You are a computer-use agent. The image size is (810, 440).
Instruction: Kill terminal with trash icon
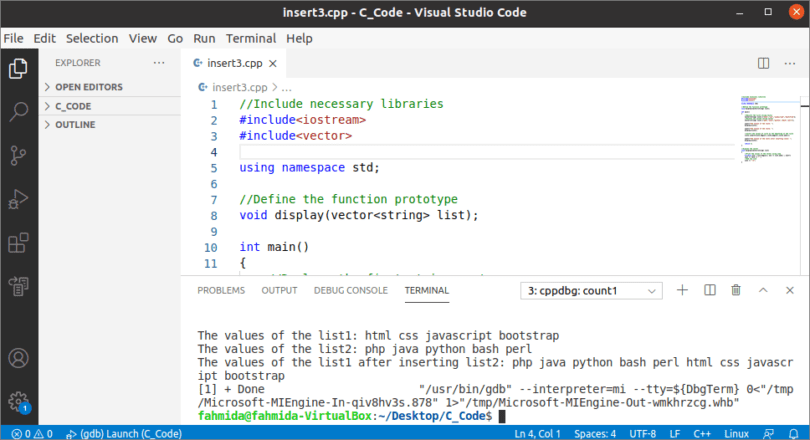click(736, 290)
